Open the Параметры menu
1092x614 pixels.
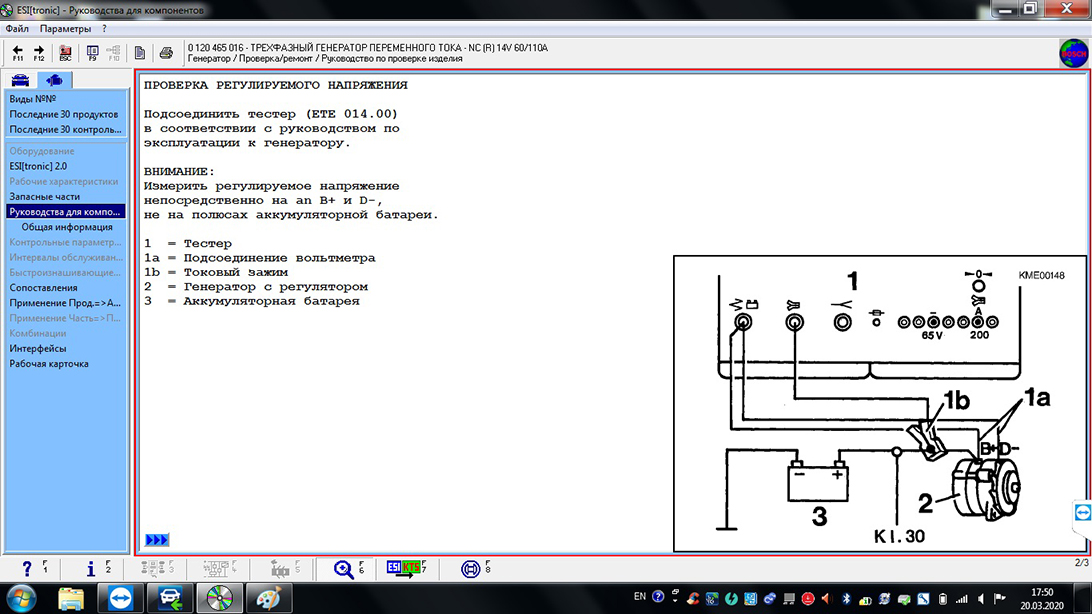coord(65,29)
